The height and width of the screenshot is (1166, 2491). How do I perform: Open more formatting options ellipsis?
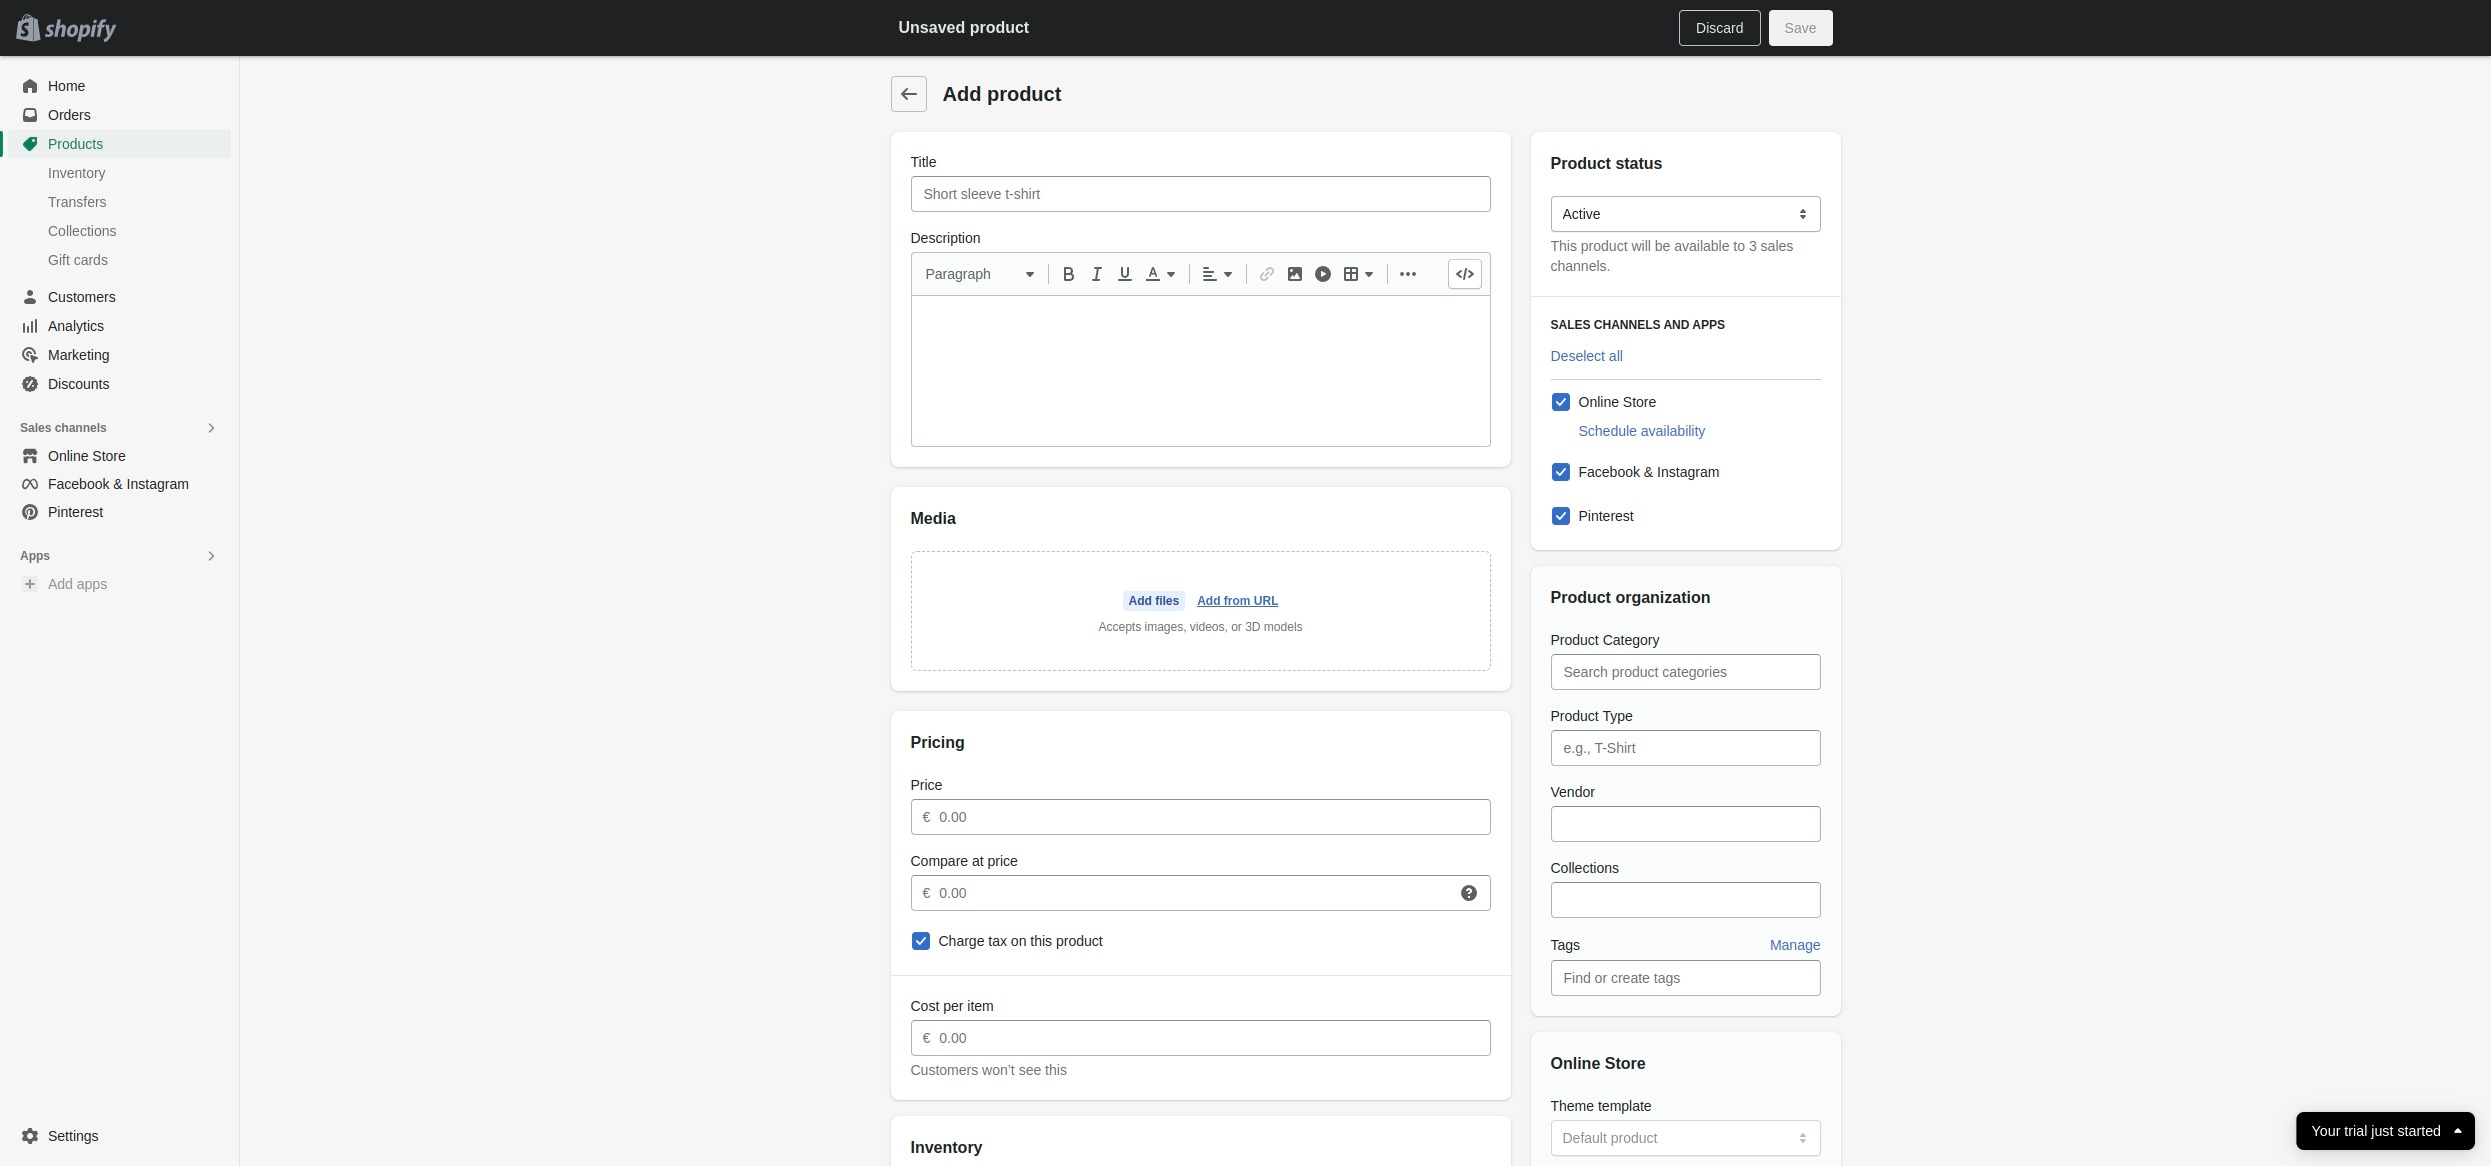[1407, 274]
